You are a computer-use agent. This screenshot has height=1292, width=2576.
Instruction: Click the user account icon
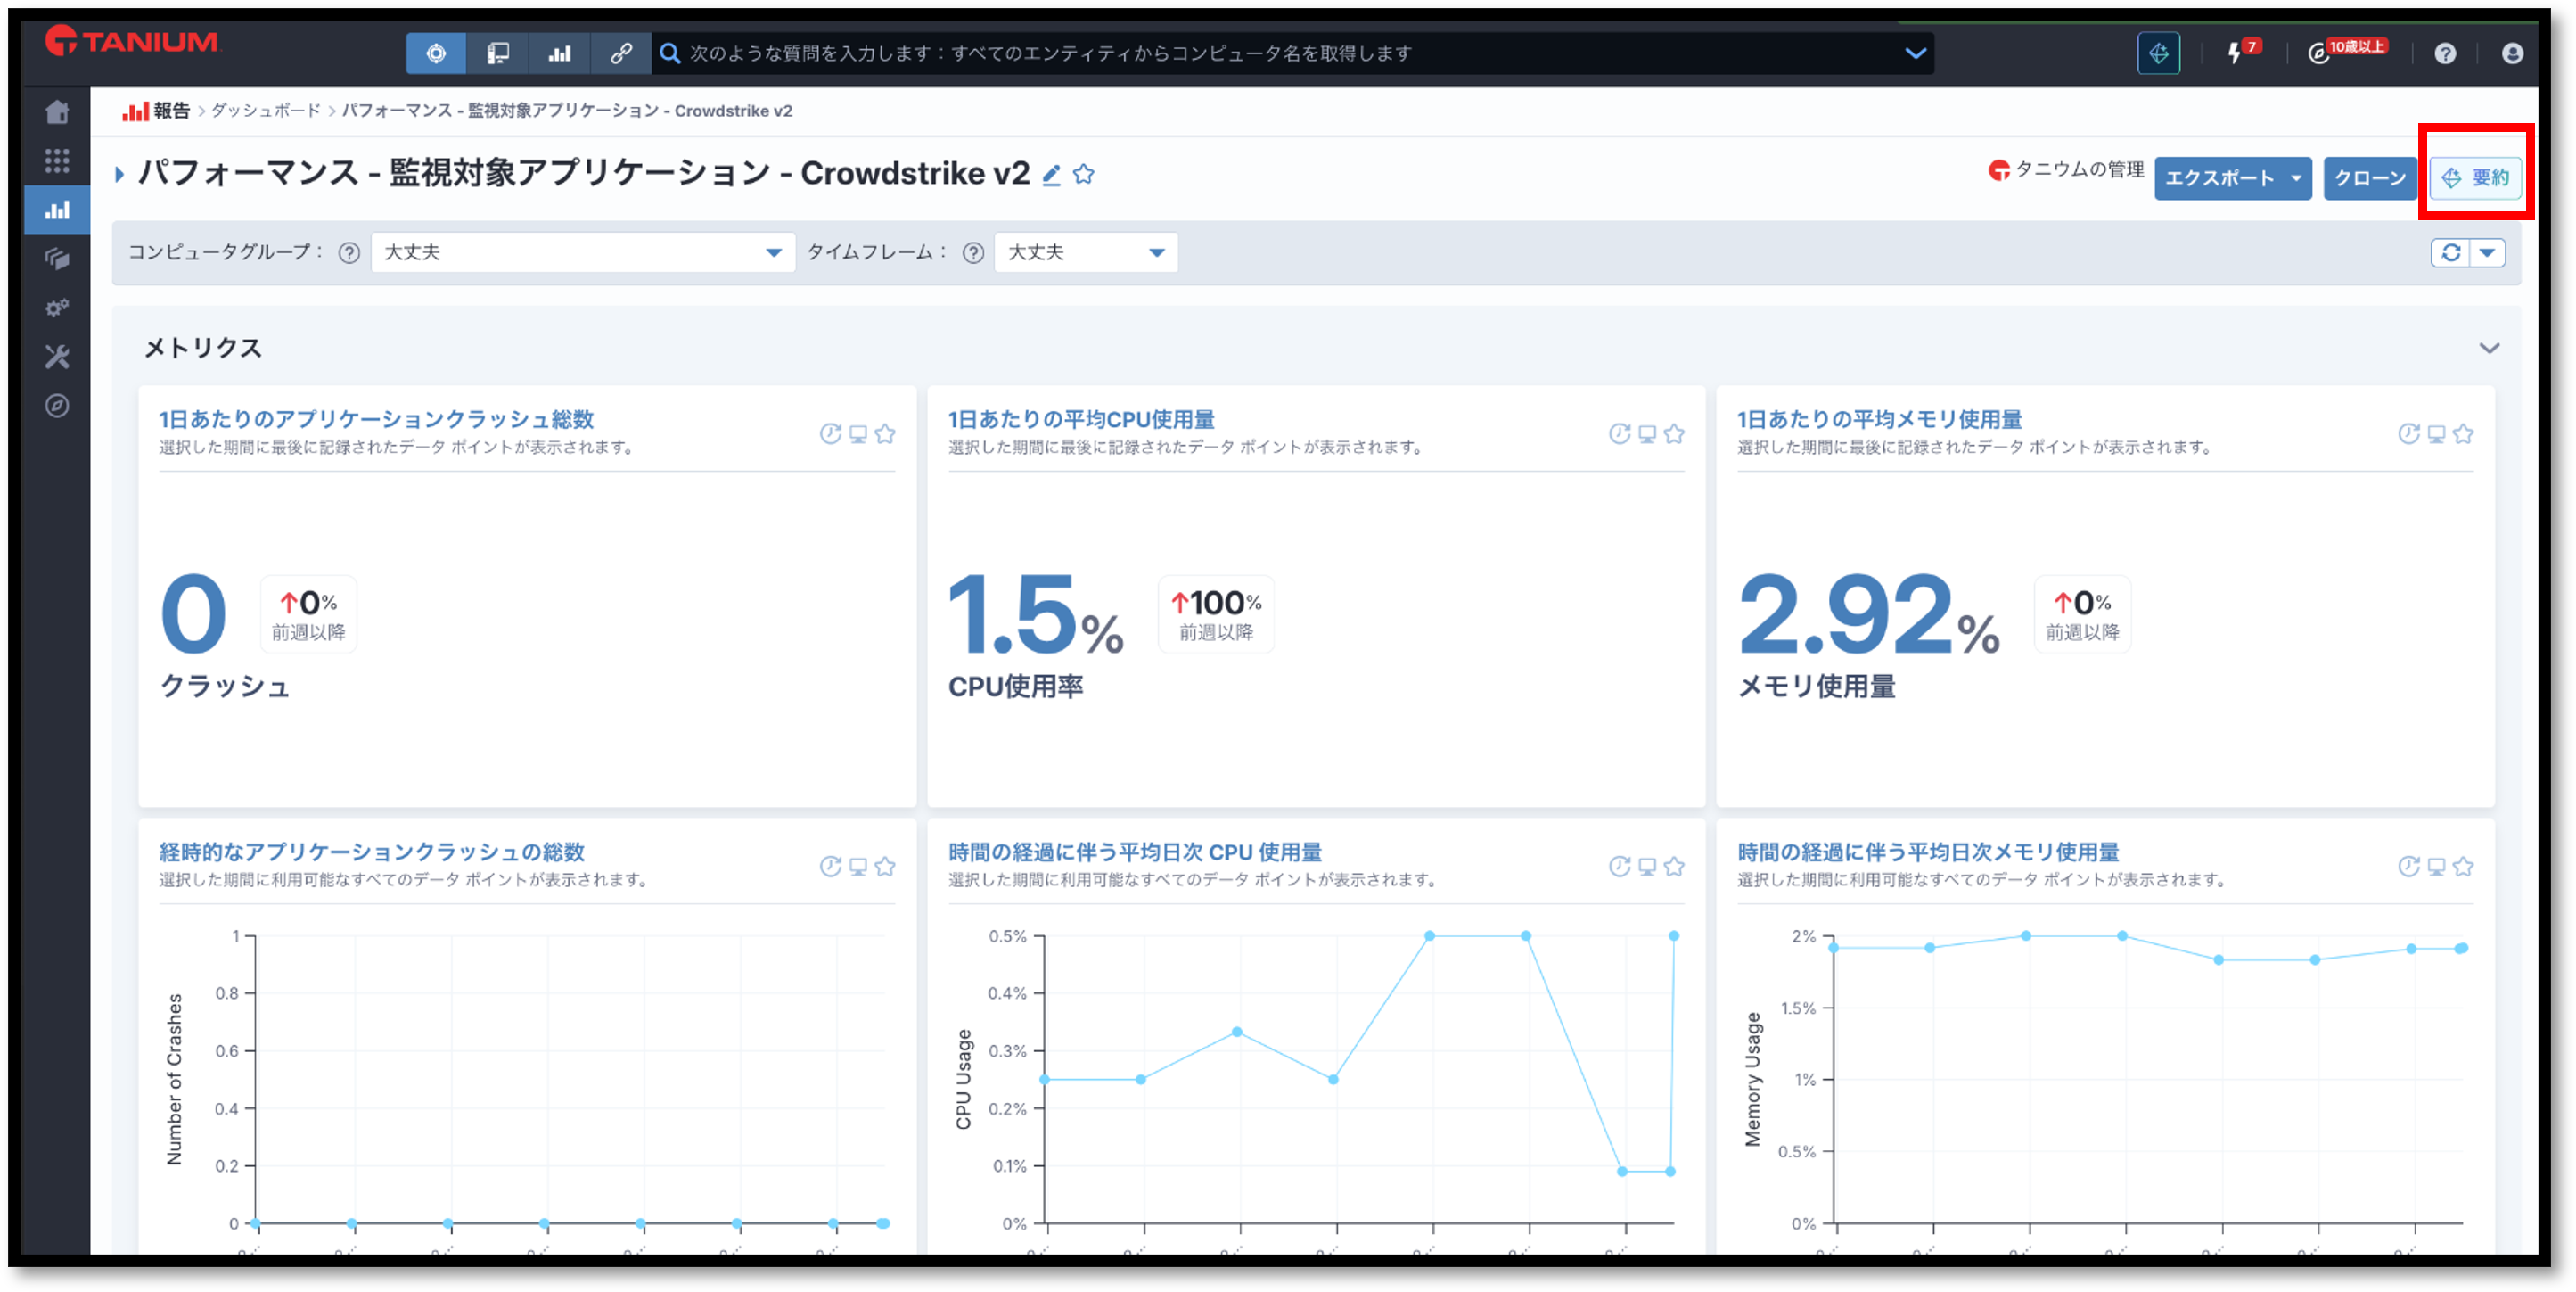(x=2512, y=54)
